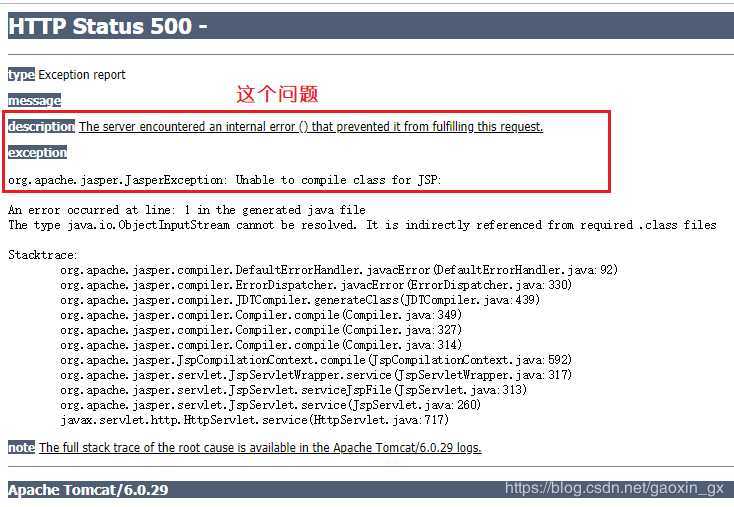This screenshot has height=507, width=734.
Task: Click the JspServletWrapper.service stack line
Action: (x=316, y=375)
